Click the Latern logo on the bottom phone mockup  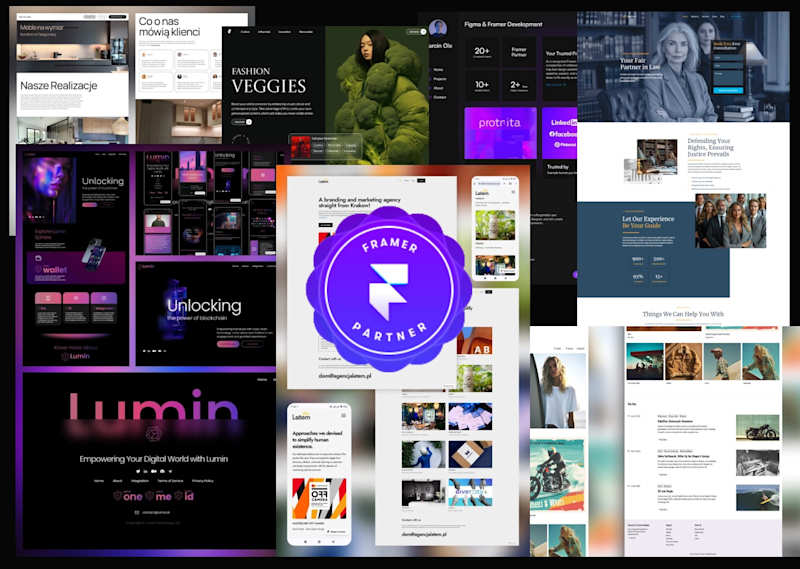point(301,416)
